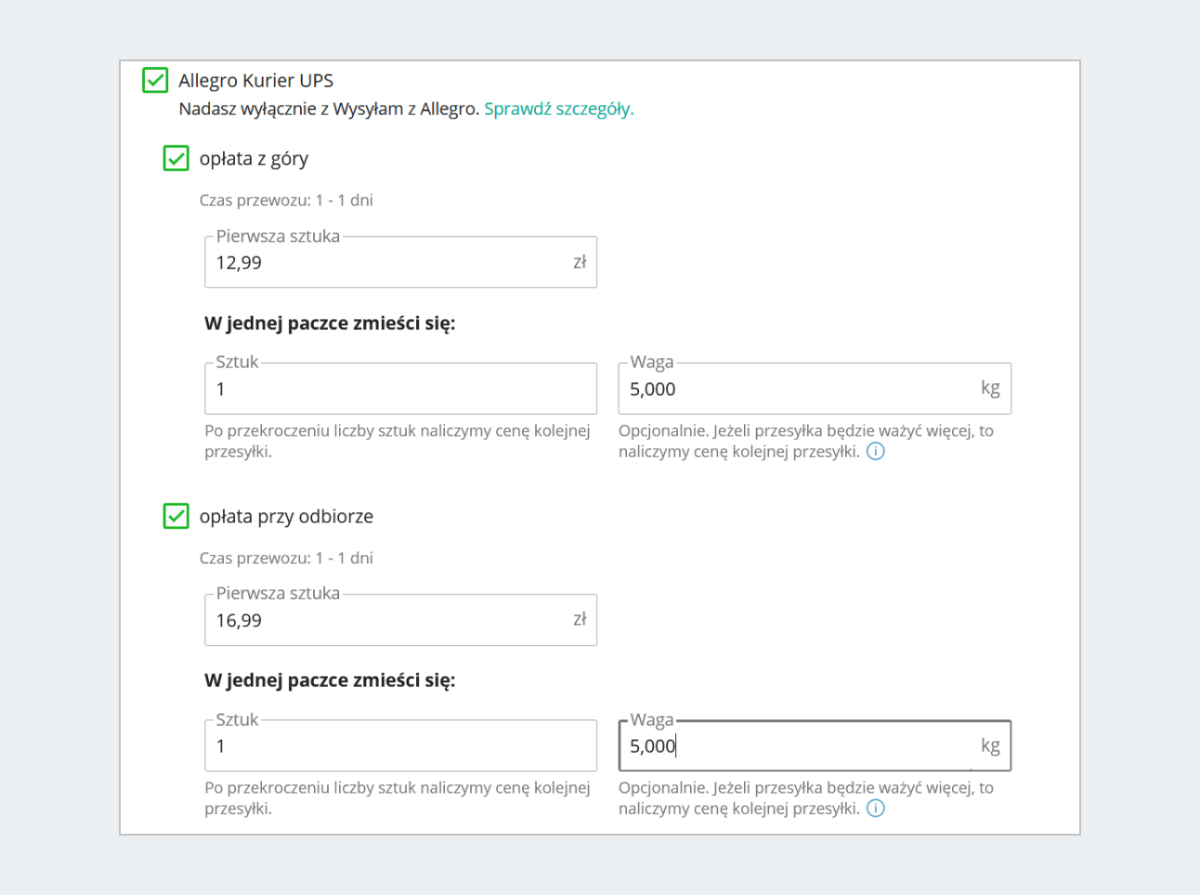
Task: Click the "Nadasz wyłącznie z Wysyłam z Allegro" text
Action: tap(329, 109)
